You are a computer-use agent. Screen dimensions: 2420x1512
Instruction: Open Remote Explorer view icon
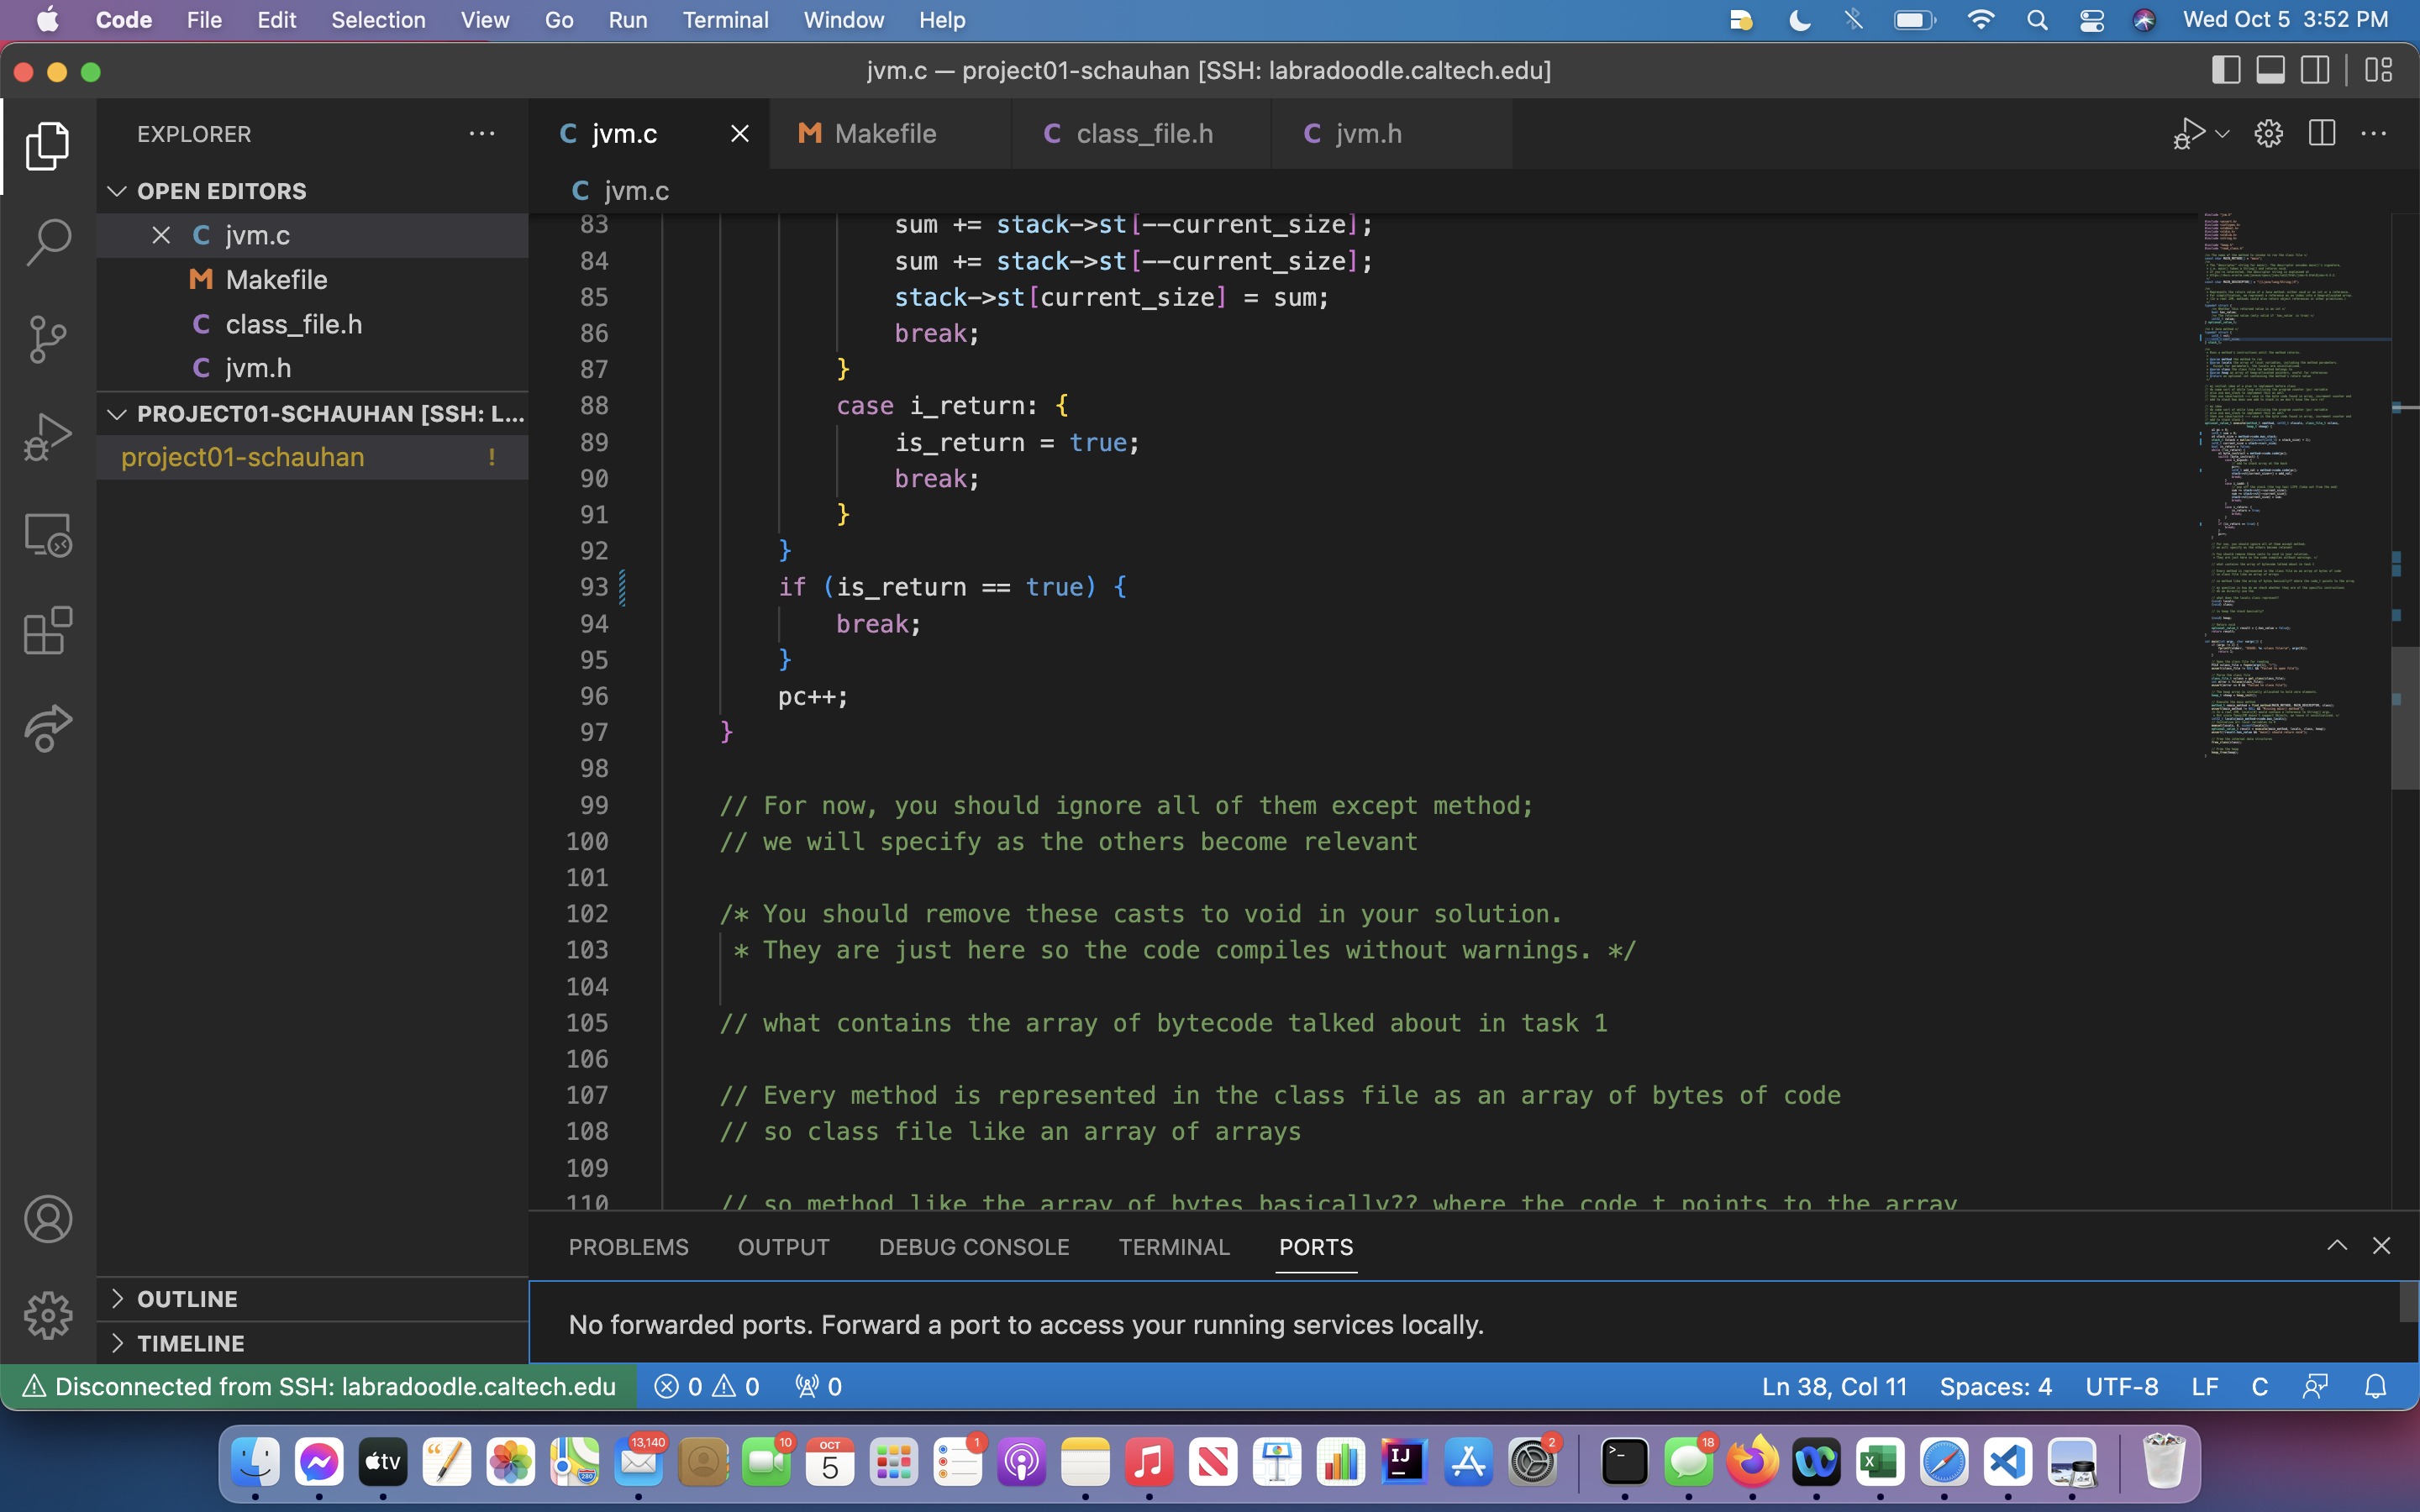coord(48,535)
